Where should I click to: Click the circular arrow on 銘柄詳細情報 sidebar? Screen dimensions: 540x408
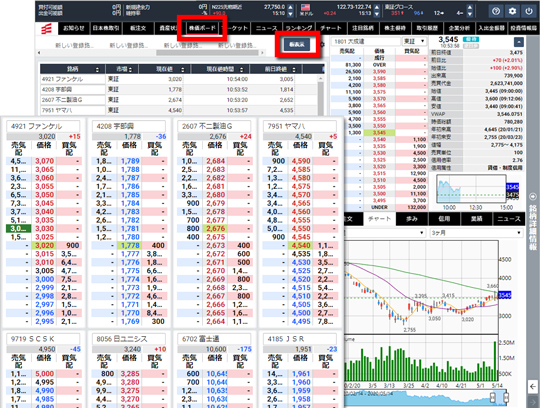533,197
